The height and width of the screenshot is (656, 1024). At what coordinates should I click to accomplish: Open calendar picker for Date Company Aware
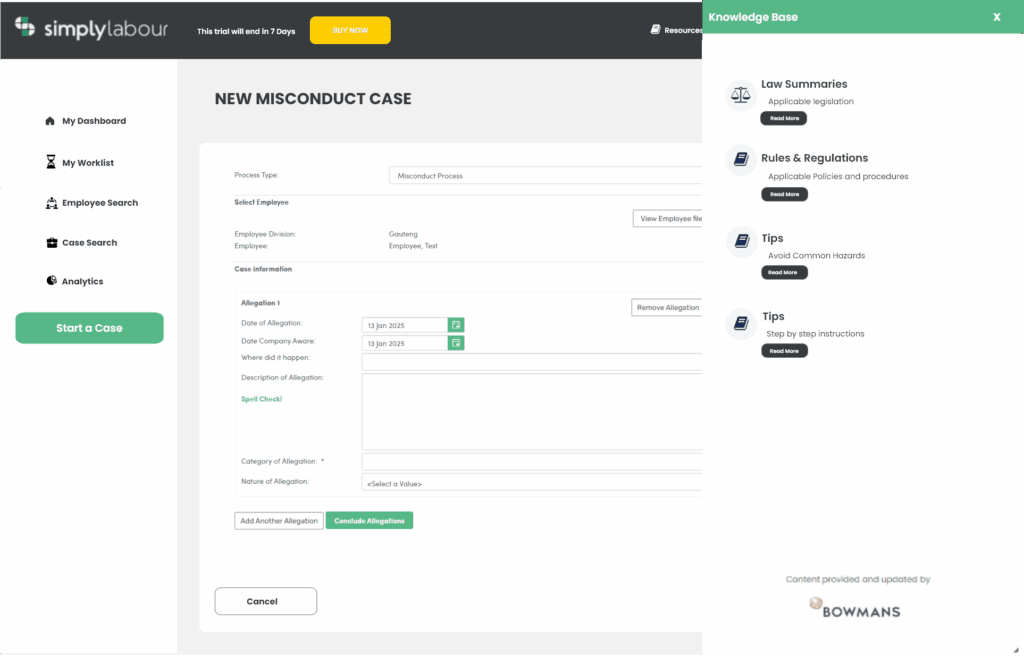tap(456, 343)
